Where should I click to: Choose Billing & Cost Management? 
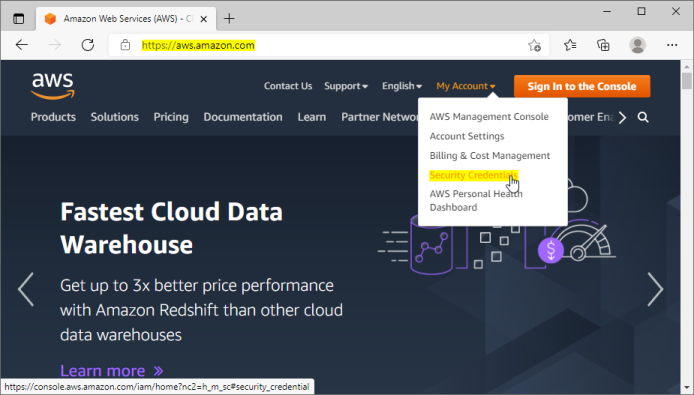[490, 155]
